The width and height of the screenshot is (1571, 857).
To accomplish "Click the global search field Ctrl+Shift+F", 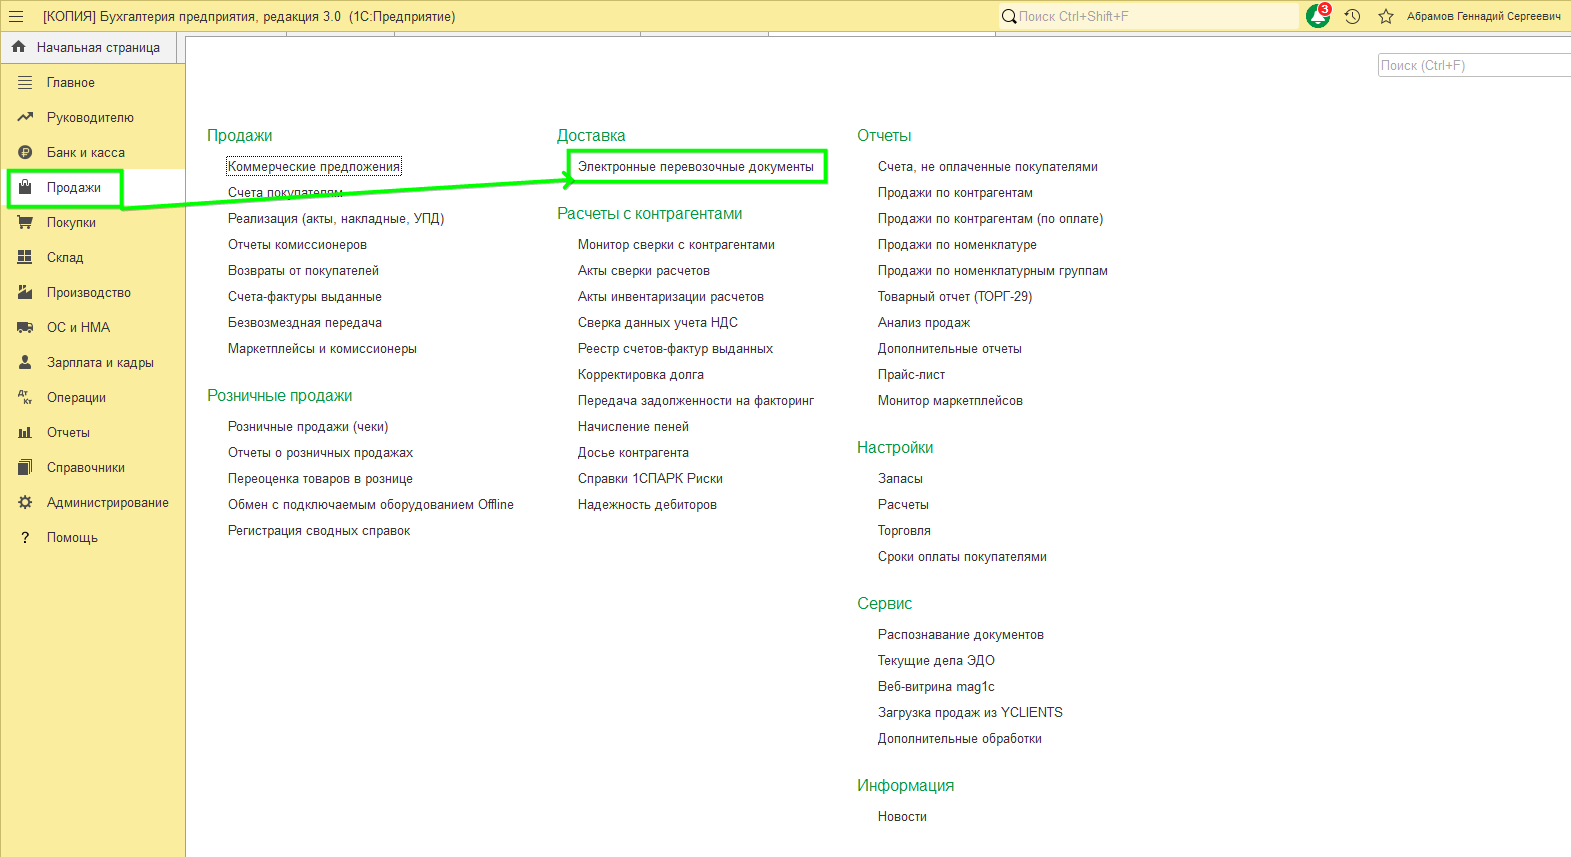I will tap(1148, 16).
